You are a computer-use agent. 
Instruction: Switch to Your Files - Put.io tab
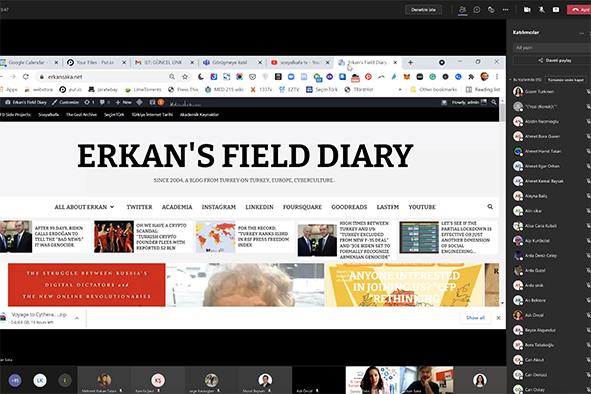click(95, 63)
